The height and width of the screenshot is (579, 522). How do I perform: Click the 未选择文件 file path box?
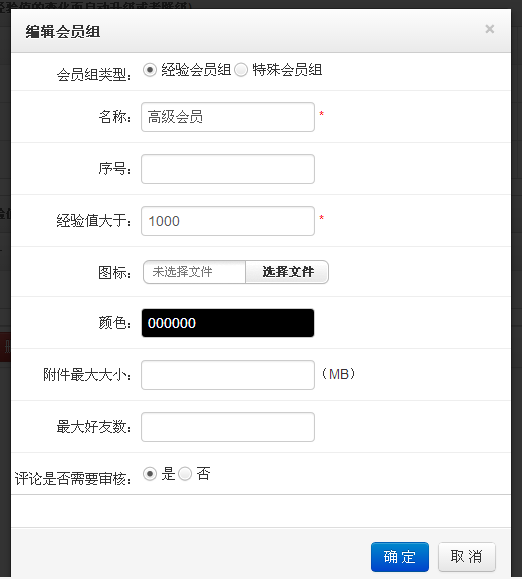coord(195,272)
